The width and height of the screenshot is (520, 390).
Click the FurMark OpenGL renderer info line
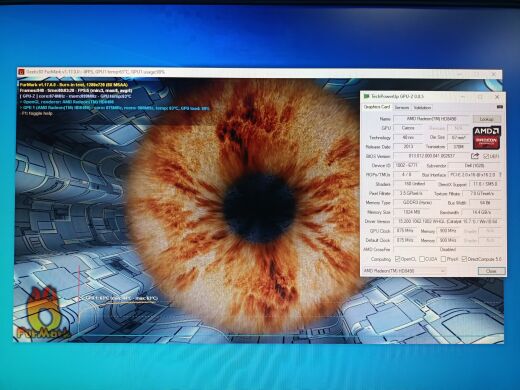67,102
